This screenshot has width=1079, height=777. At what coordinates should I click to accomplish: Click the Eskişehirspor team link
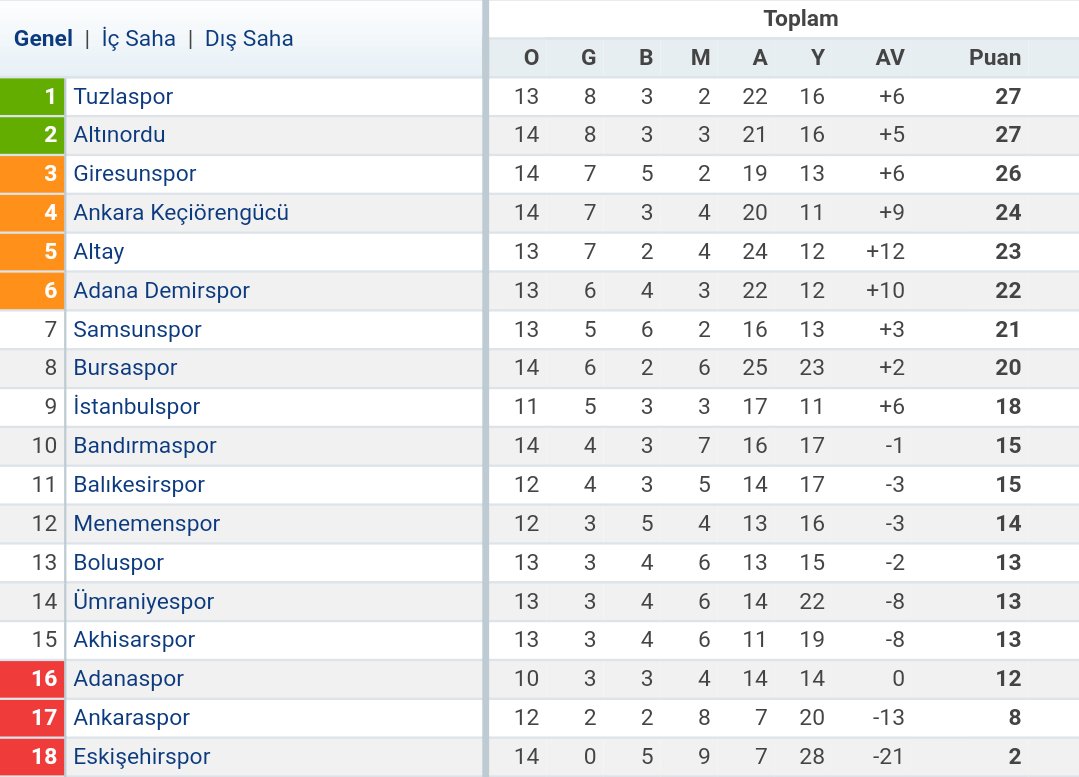click(x=142, y=757)
